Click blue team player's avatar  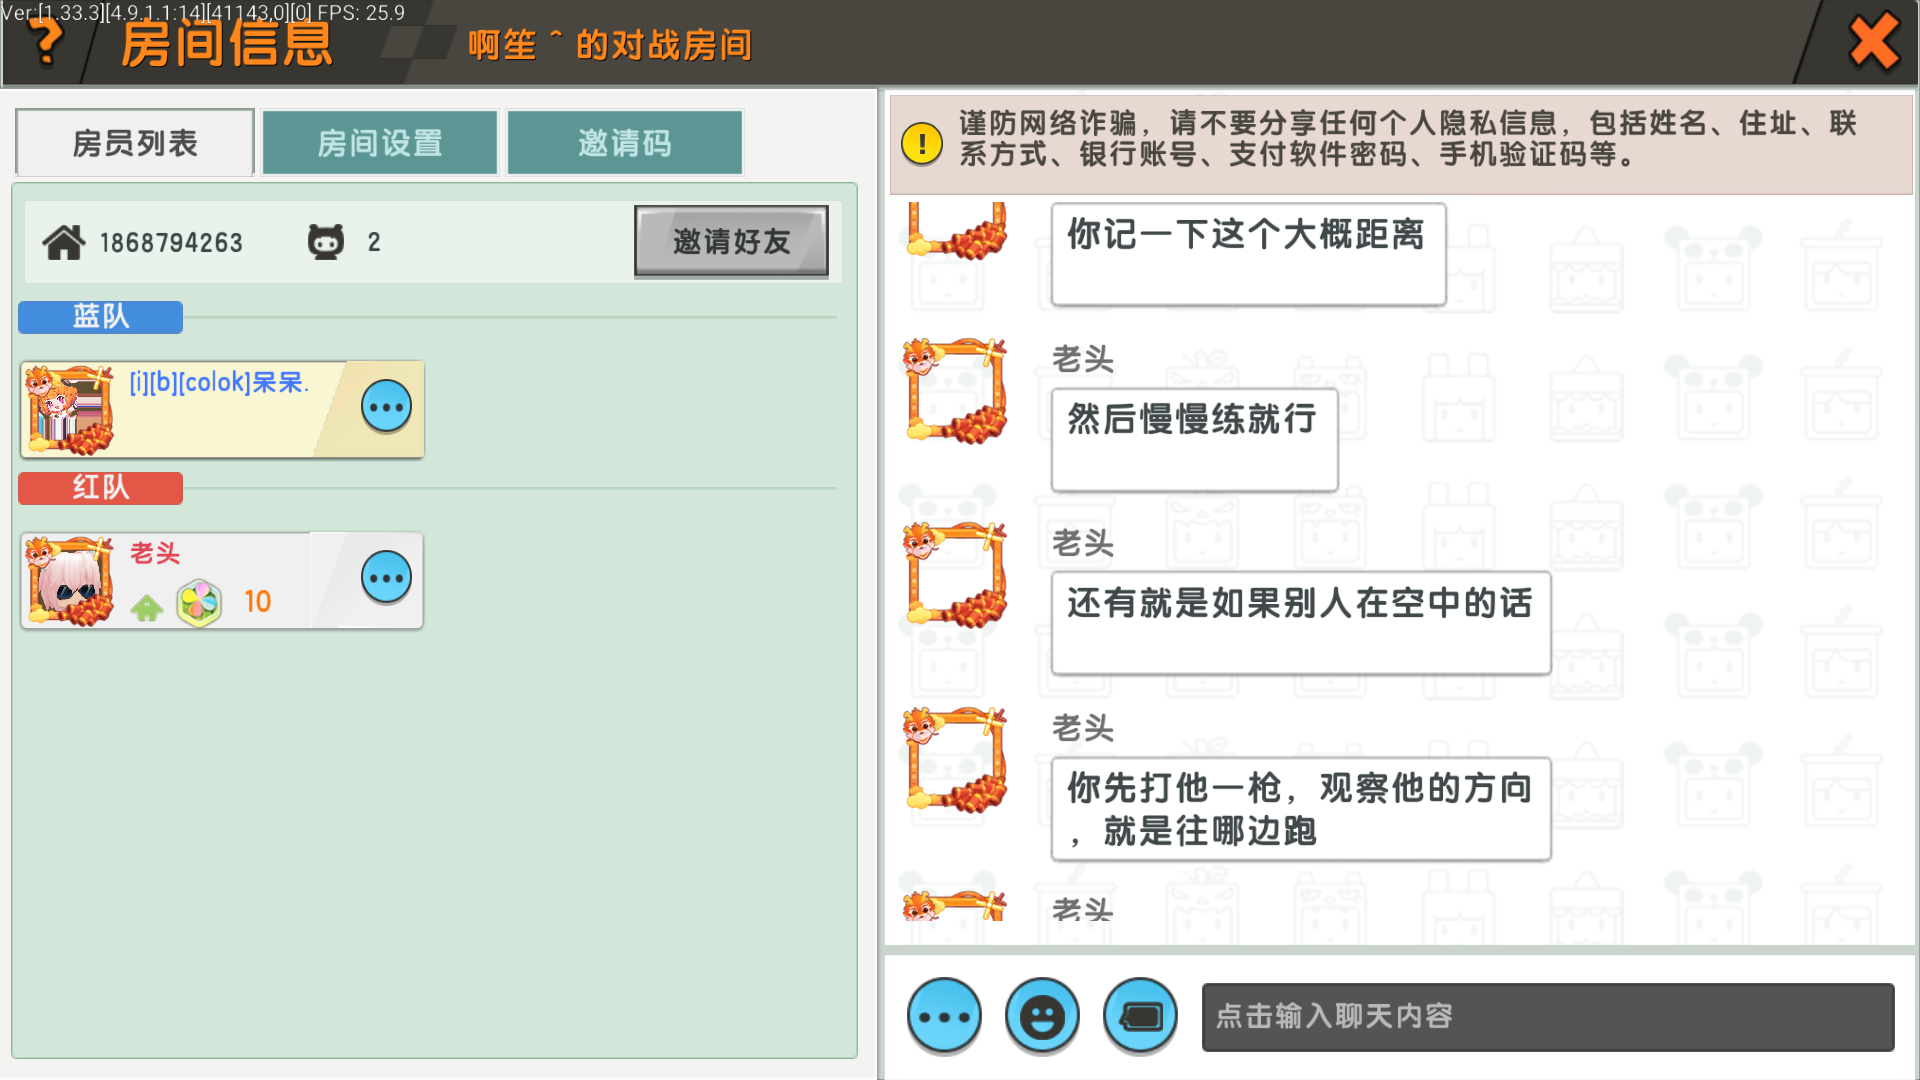(70, 410)
